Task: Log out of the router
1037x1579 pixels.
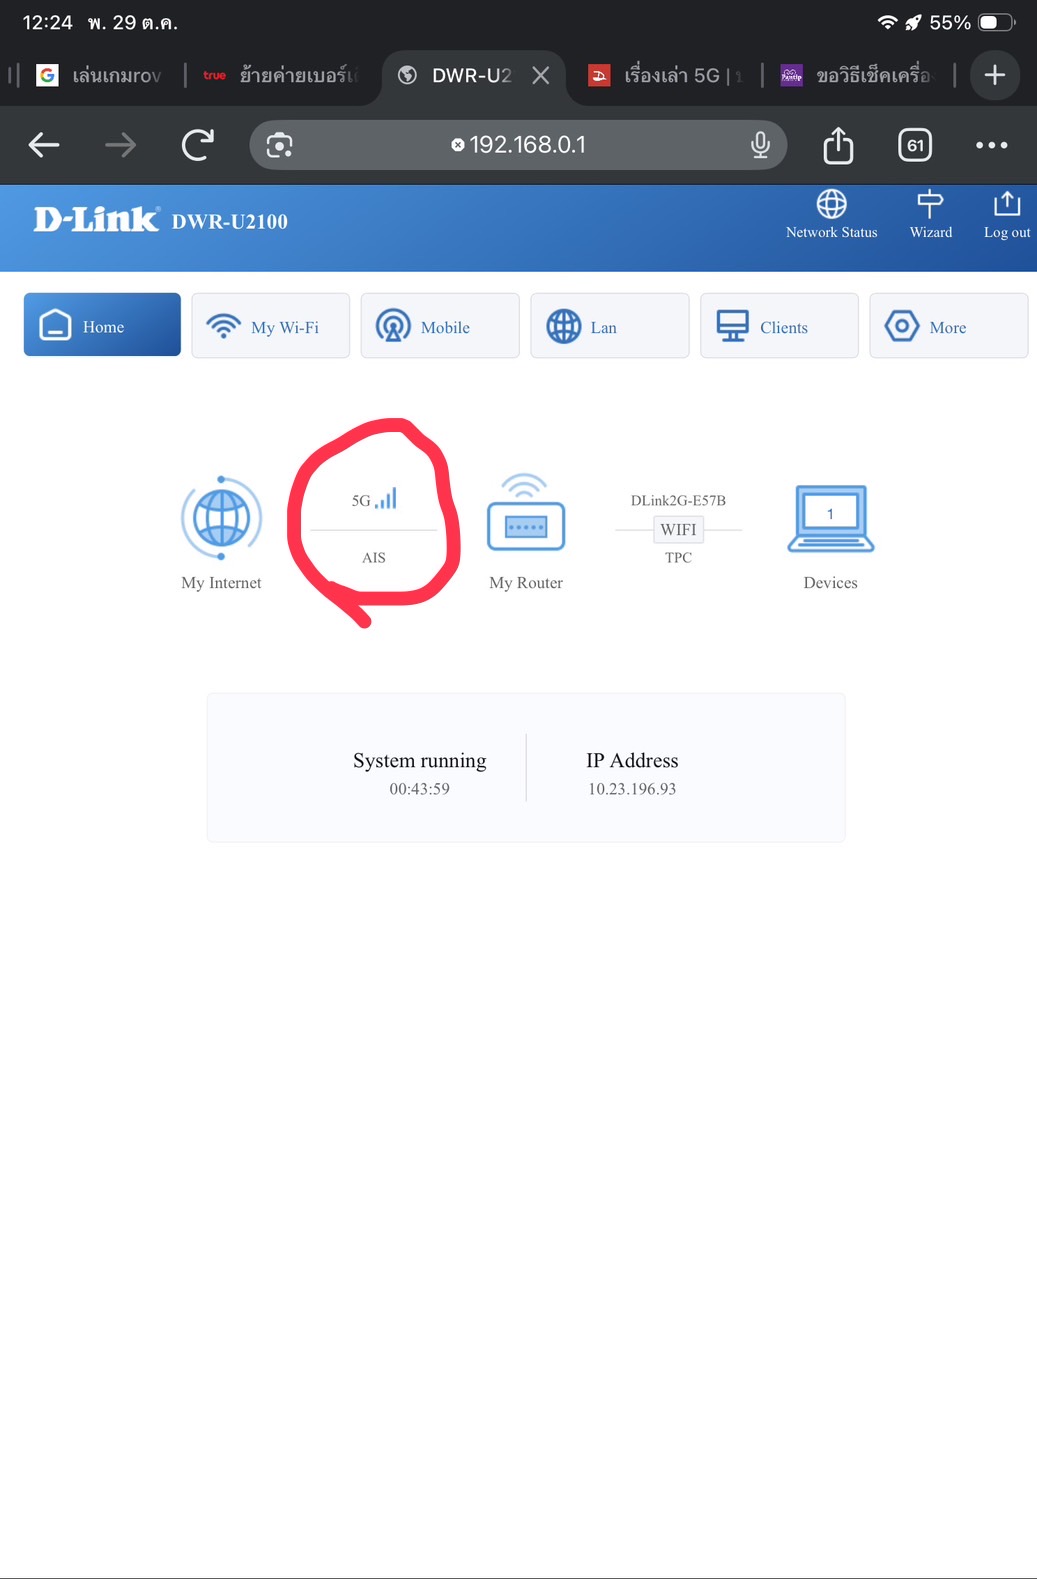Action: coord(1007,215)
